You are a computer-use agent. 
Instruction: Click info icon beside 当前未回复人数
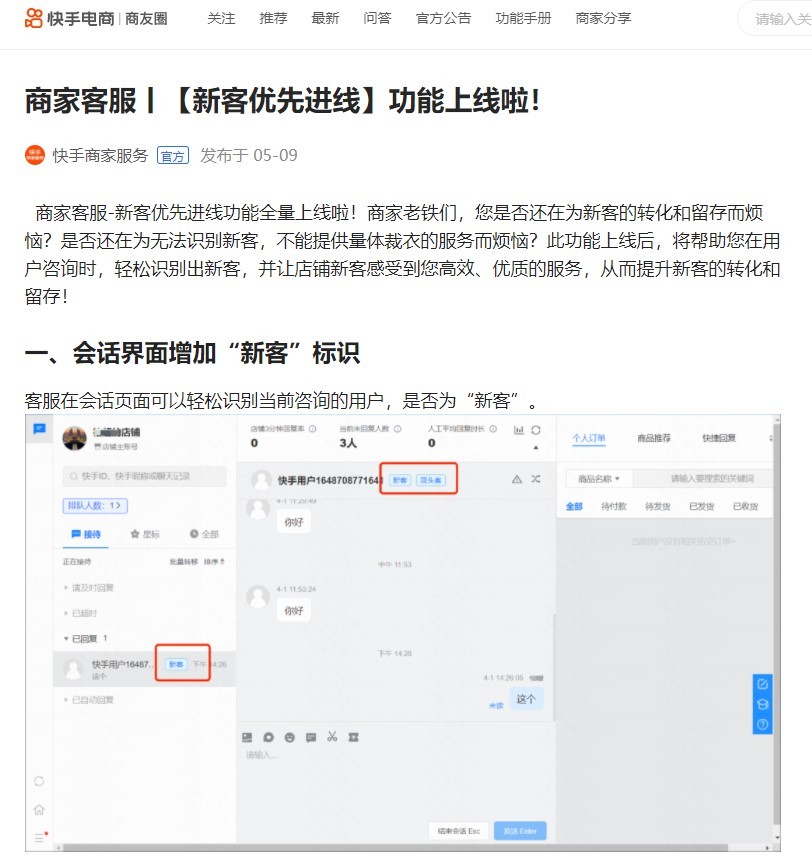pyautogui.click(x=398, y=429)
